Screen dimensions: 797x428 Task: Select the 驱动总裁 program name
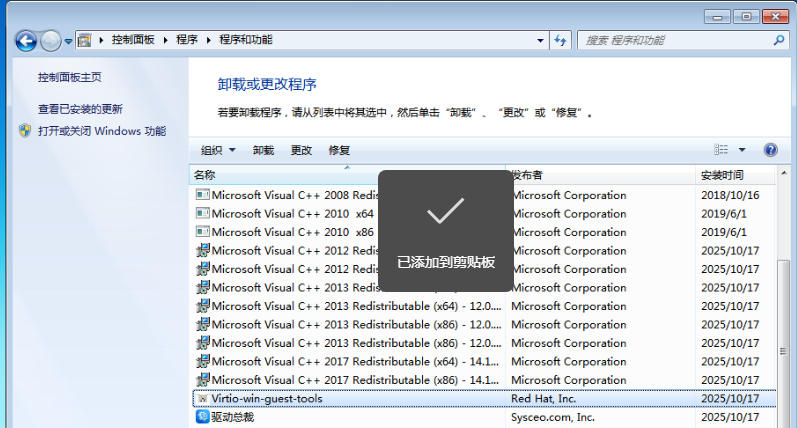pos(232,417)
